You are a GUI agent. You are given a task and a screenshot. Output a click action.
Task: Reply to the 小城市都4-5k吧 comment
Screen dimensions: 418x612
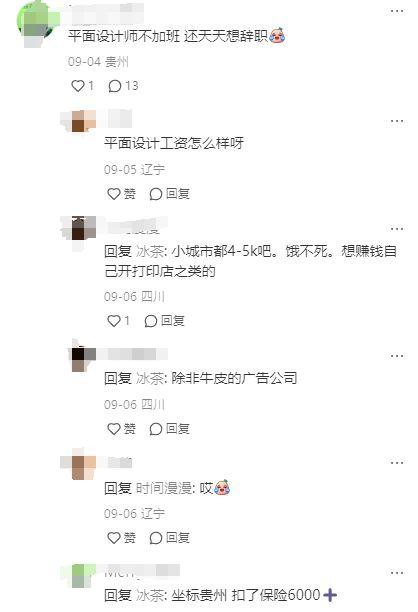tap(164, 321)
